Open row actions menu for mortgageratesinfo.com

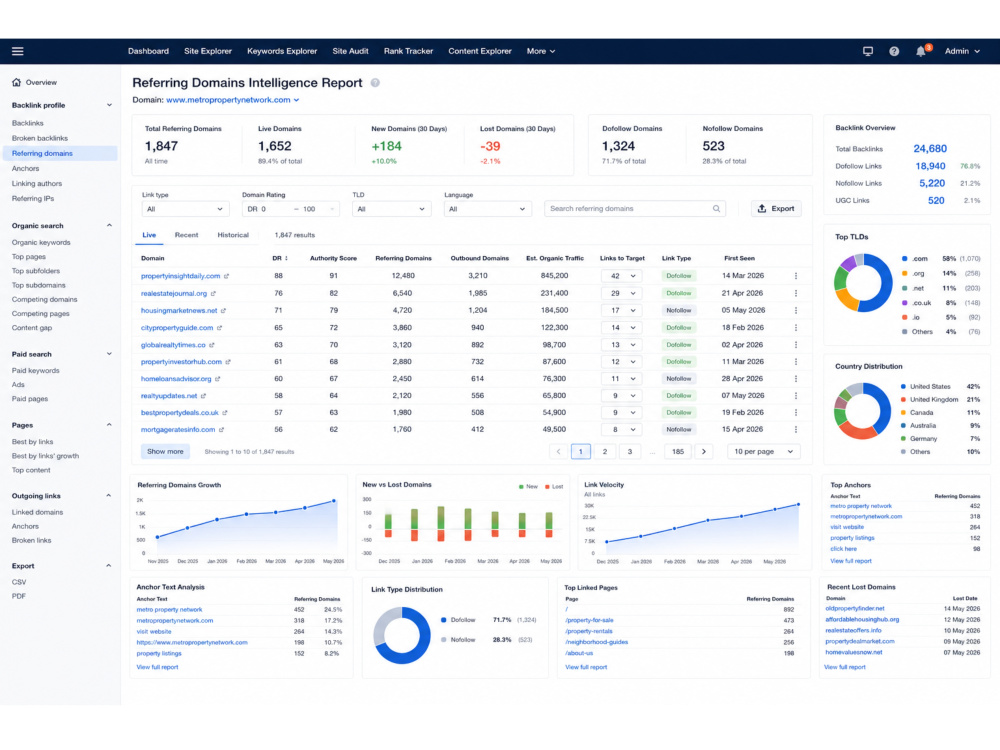coord(796,430)
